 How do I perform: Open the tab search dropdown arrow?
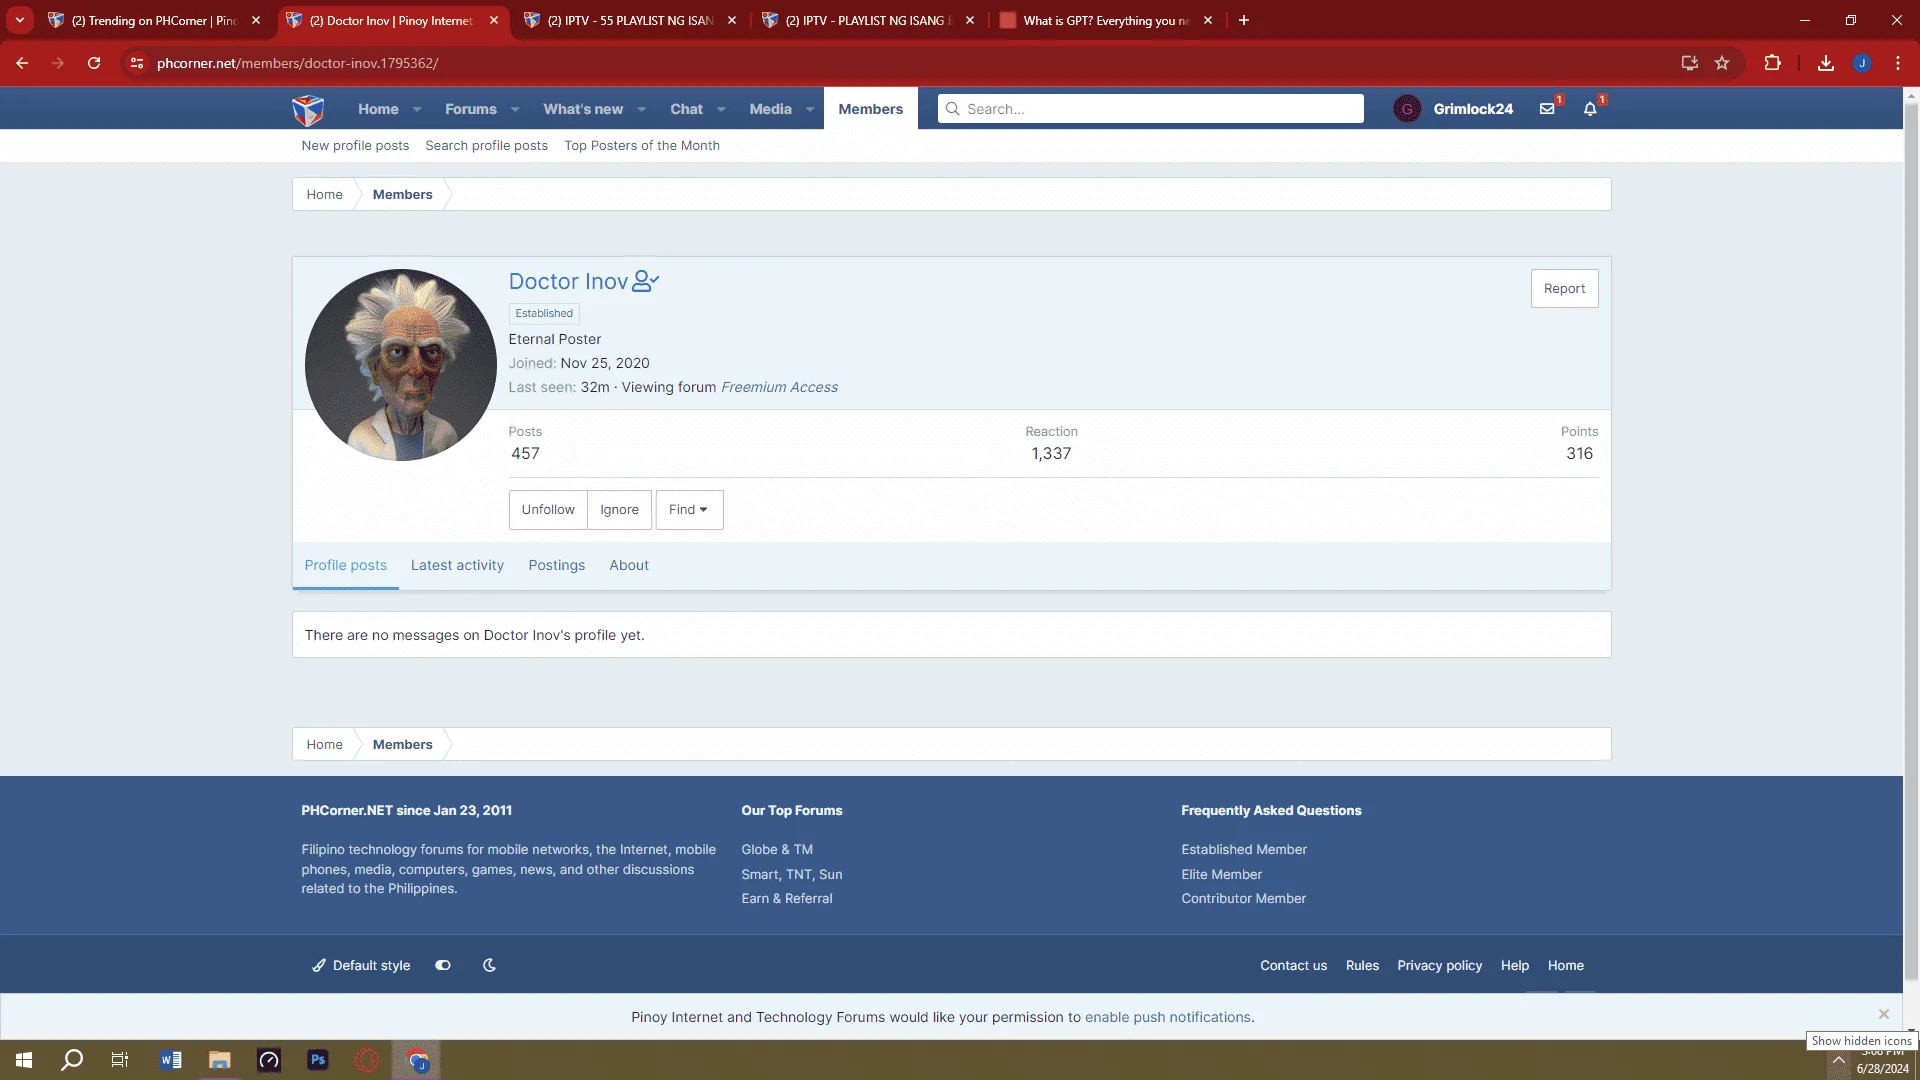(20, 20)
